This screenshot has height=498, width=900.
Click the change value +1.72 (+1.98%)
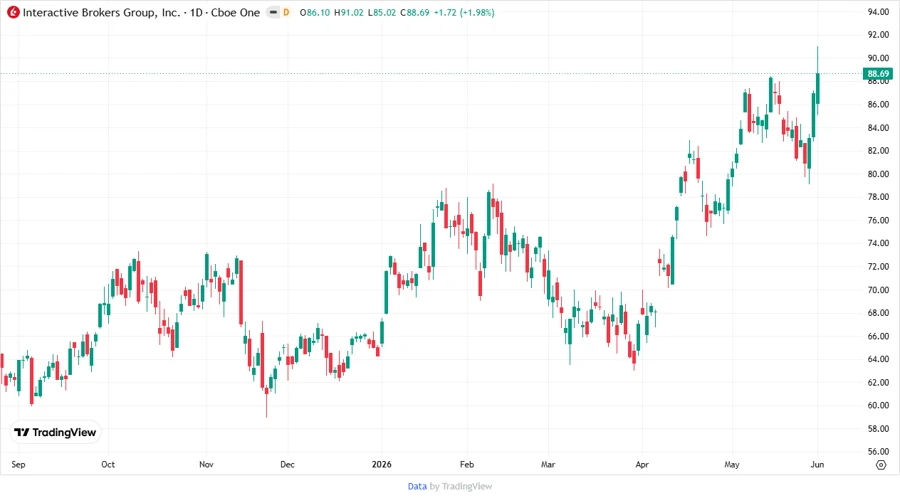click(464, 12)
